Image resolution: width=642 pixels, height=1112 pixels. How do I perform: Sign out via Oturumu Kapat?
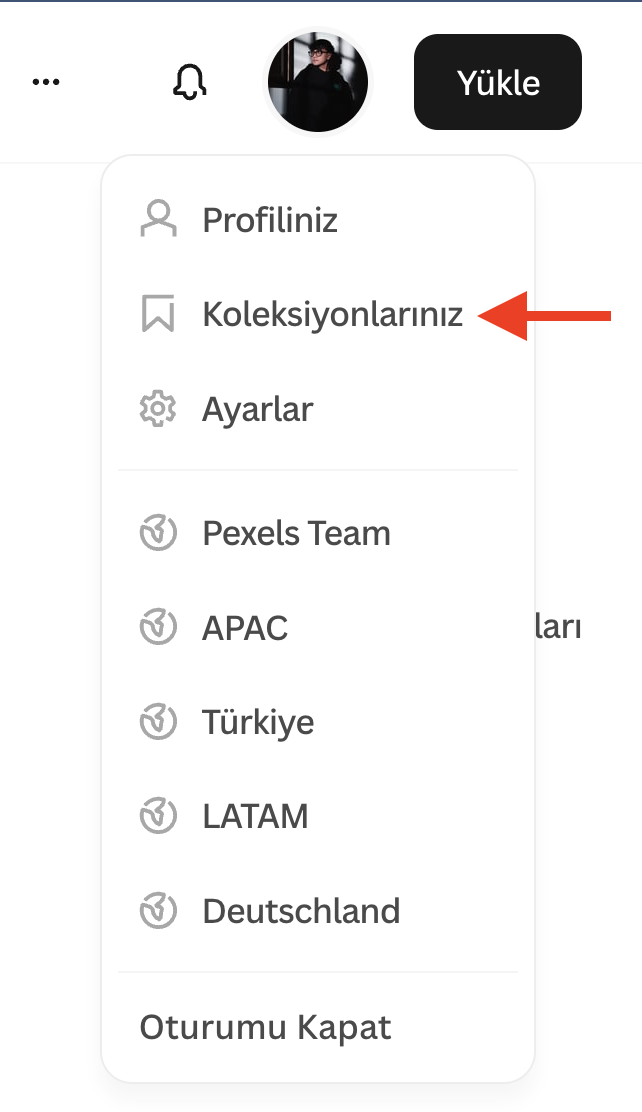[265, 1027]
